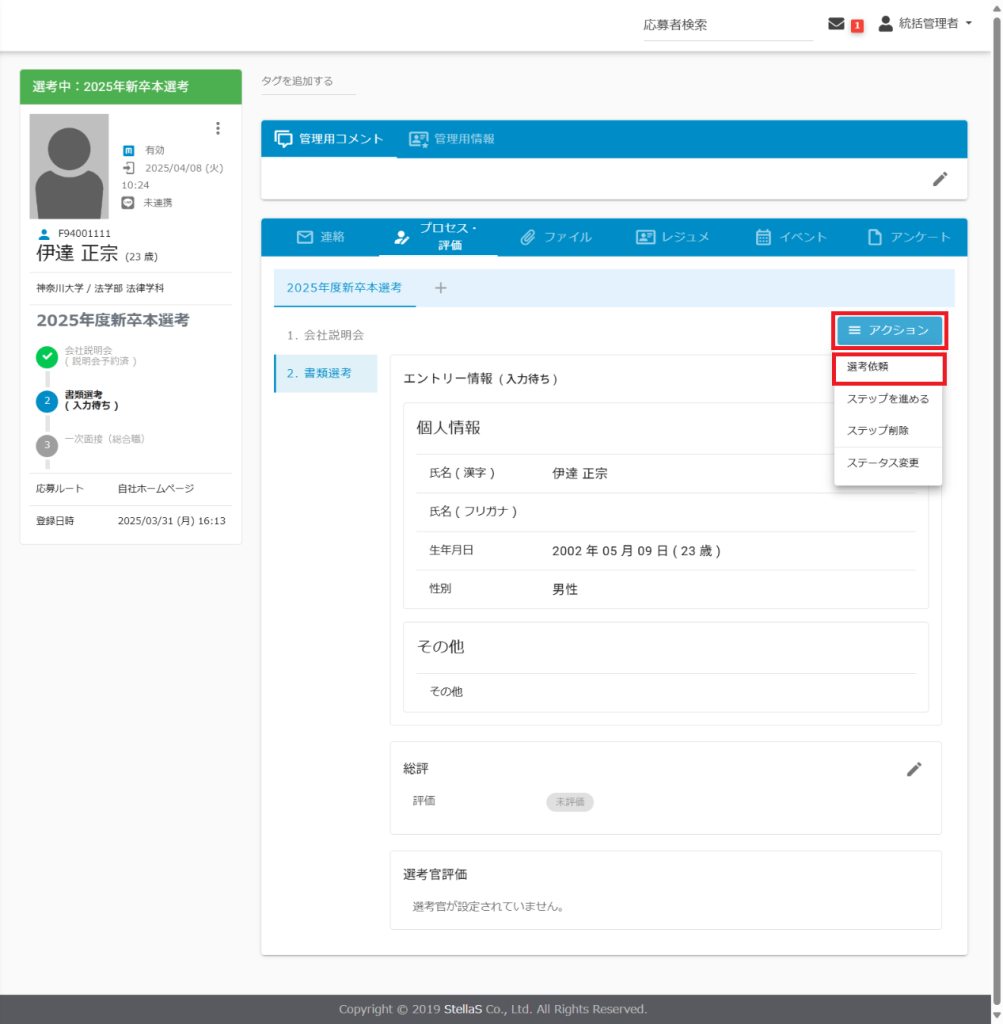
Task: Click the step 3 一次面接 circle icon
Action: (46, 445)
